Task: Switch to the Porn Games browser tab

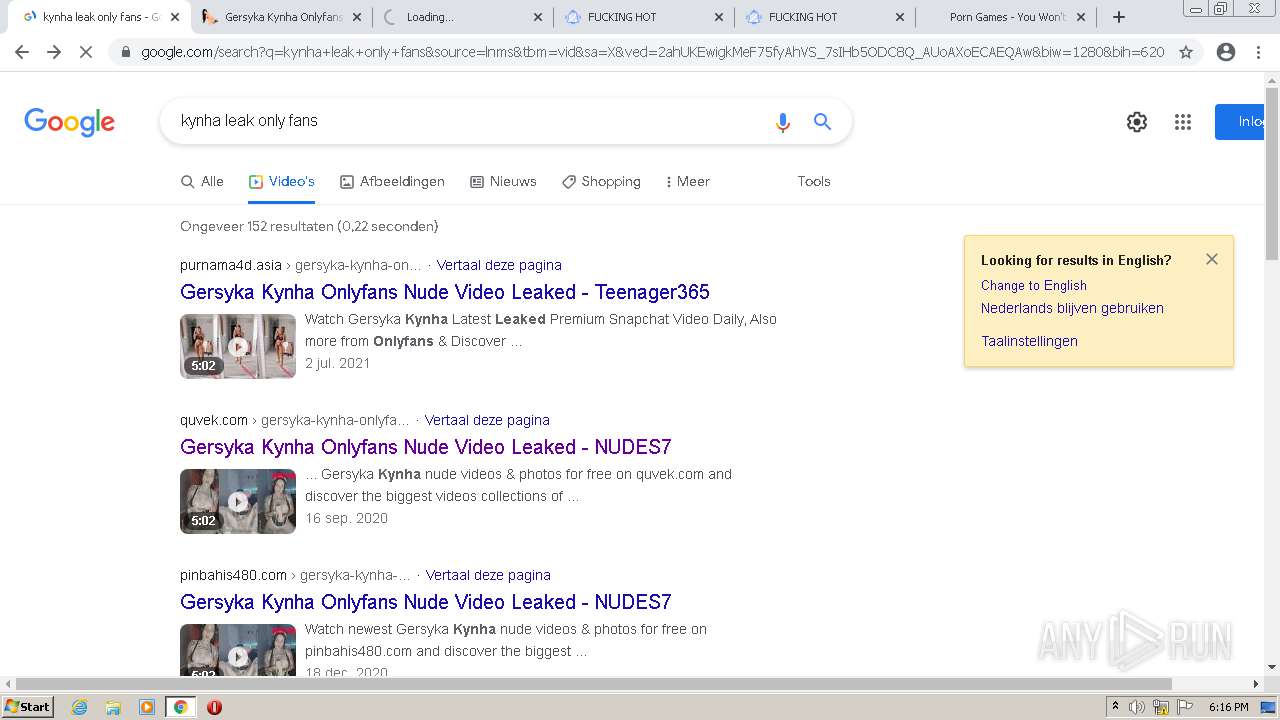Action: click(1006, 17)
